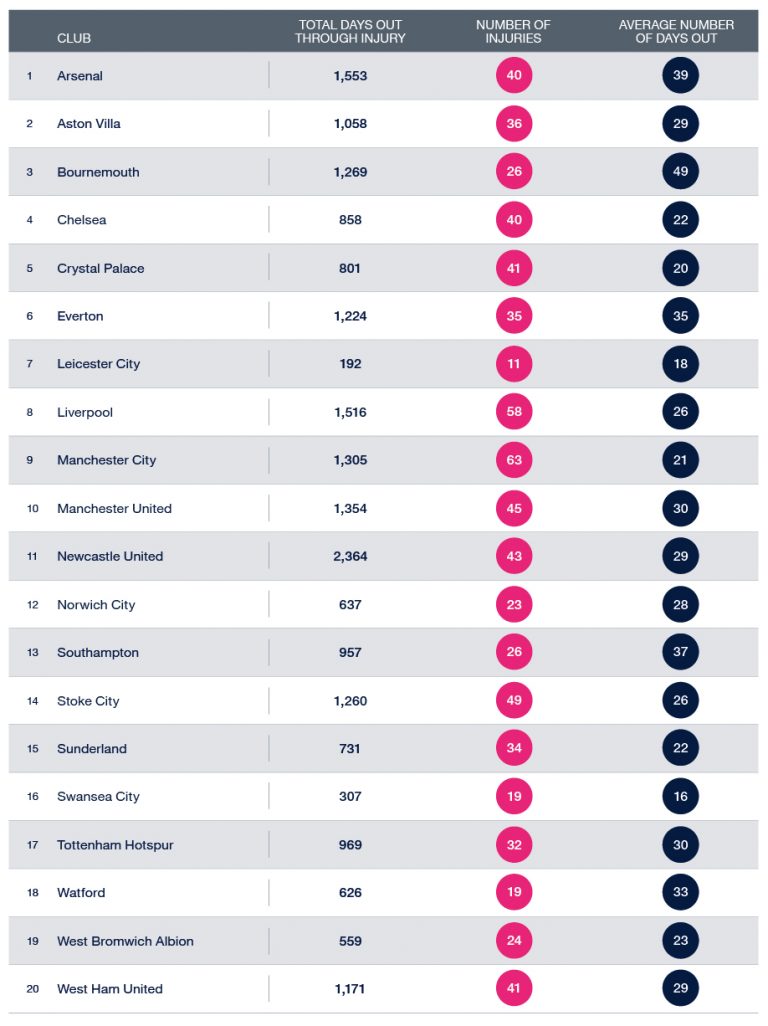Click the Number of Injuries column header

pyautogui.click(x=514, y=31)
